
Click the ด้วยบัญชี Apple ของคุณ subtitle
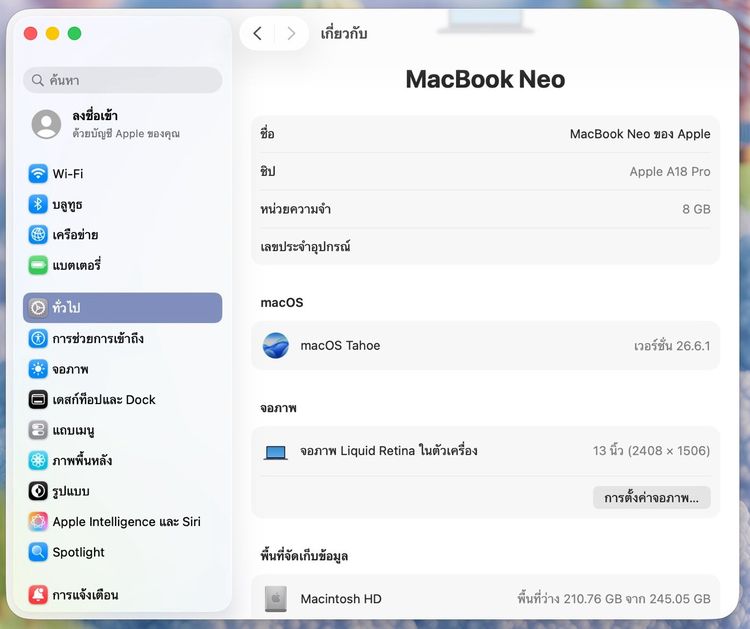point(126,133)
